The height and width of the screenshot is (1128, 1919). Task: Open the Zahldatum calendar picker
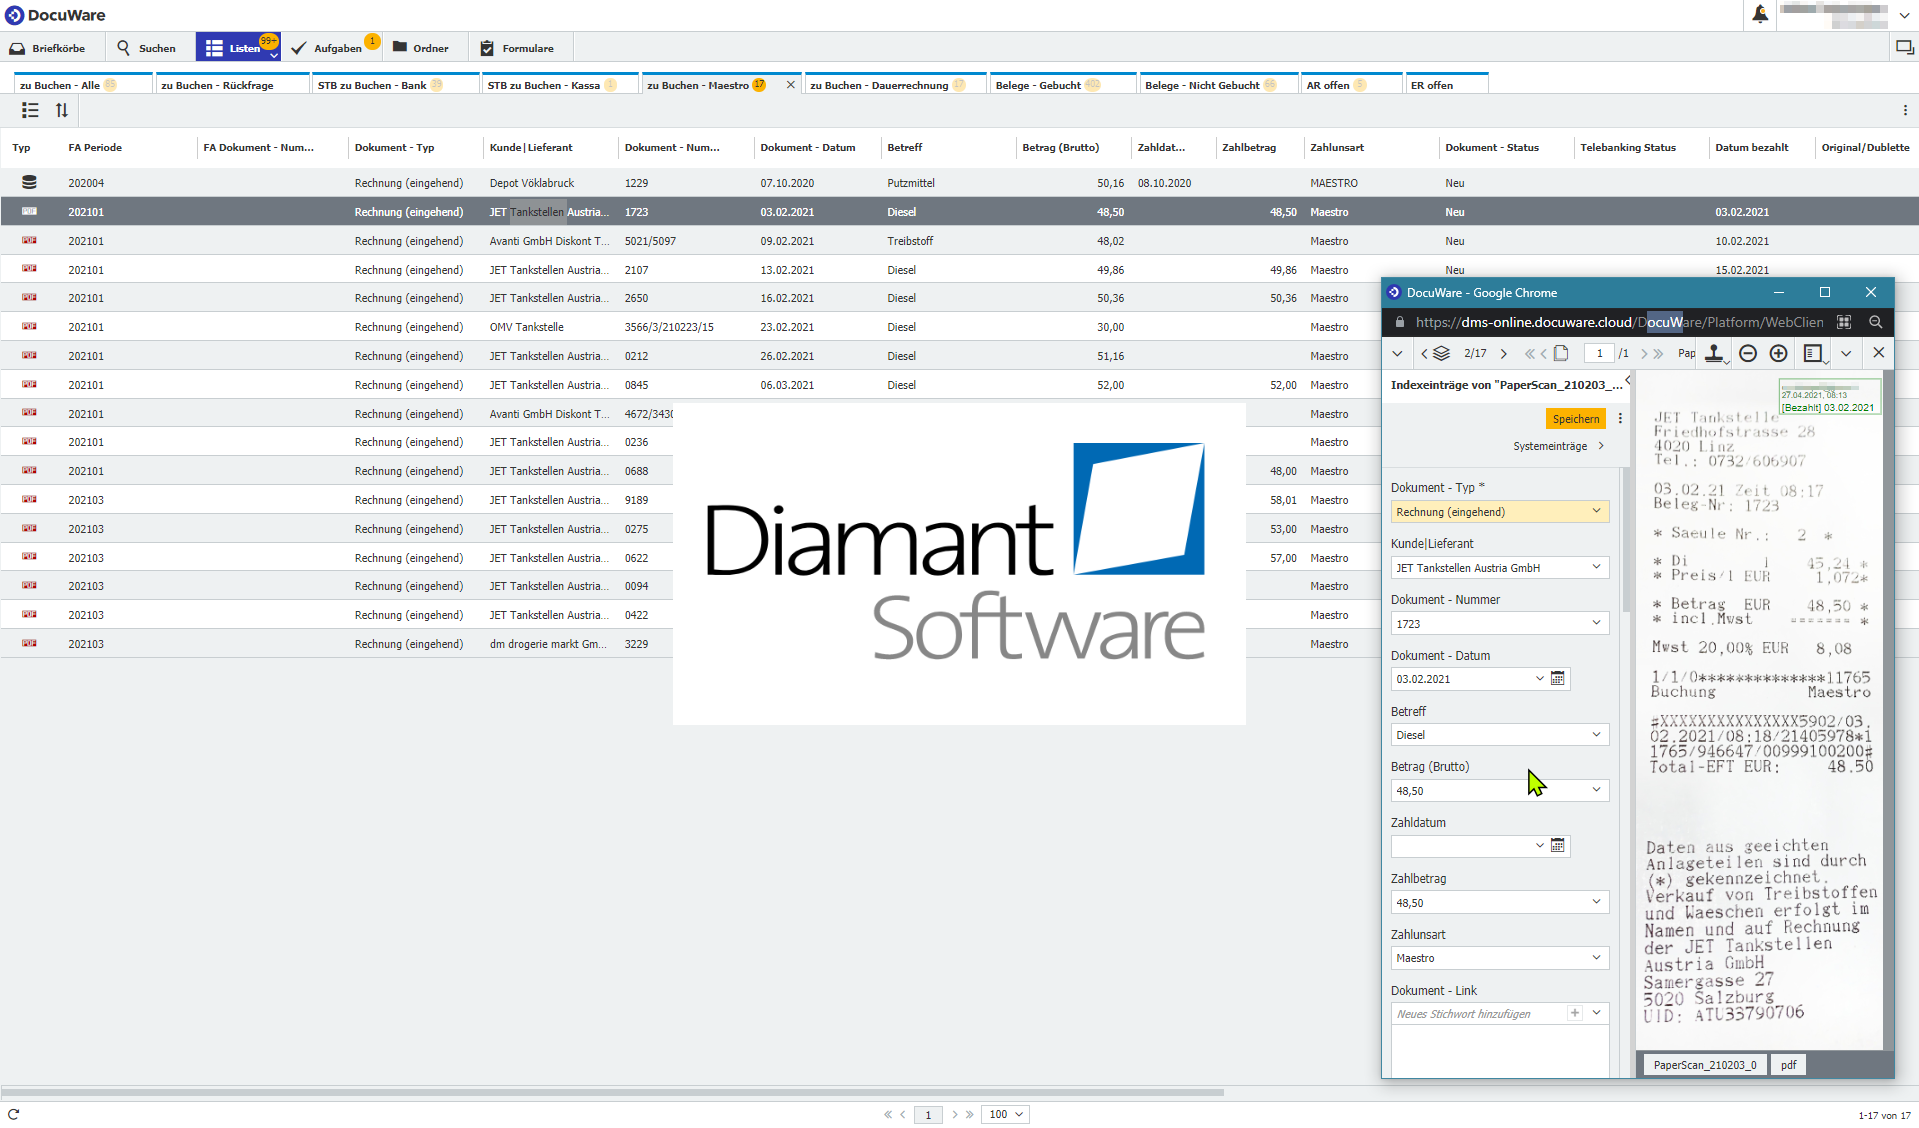[x=1557, y=846]
